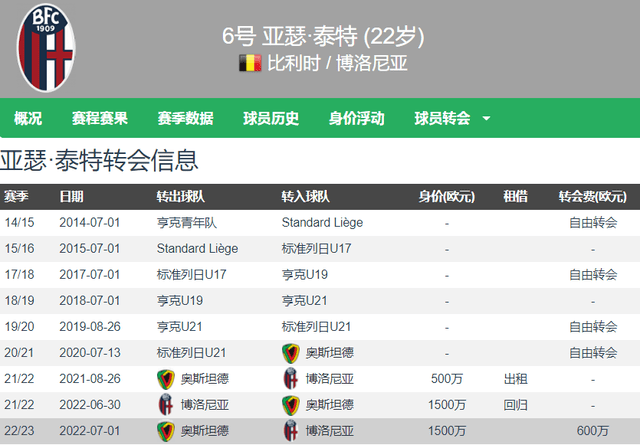640x445 pixels.
Task: Click 博洛尼亚 destination in the 2022-07-01 row
Action: [x=329, y=431]
